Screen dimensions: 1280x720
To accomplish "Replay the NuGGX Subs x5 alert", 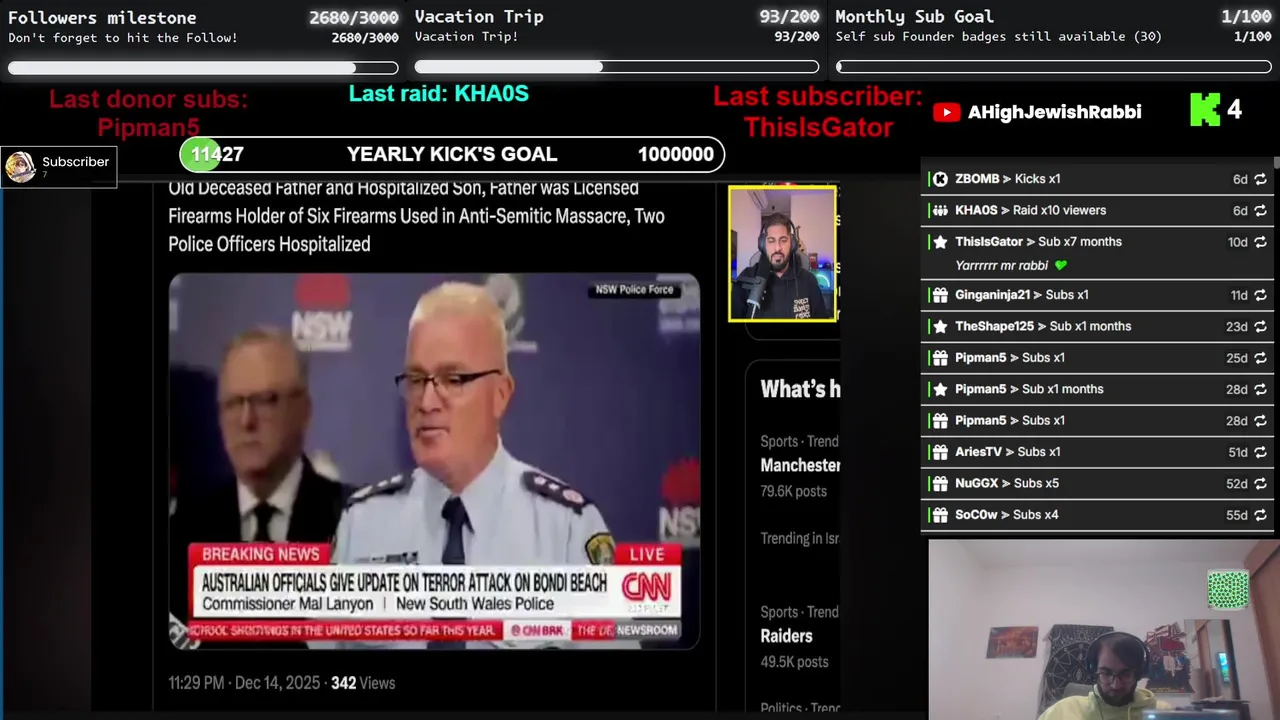I will click(x=1260, y=484).
